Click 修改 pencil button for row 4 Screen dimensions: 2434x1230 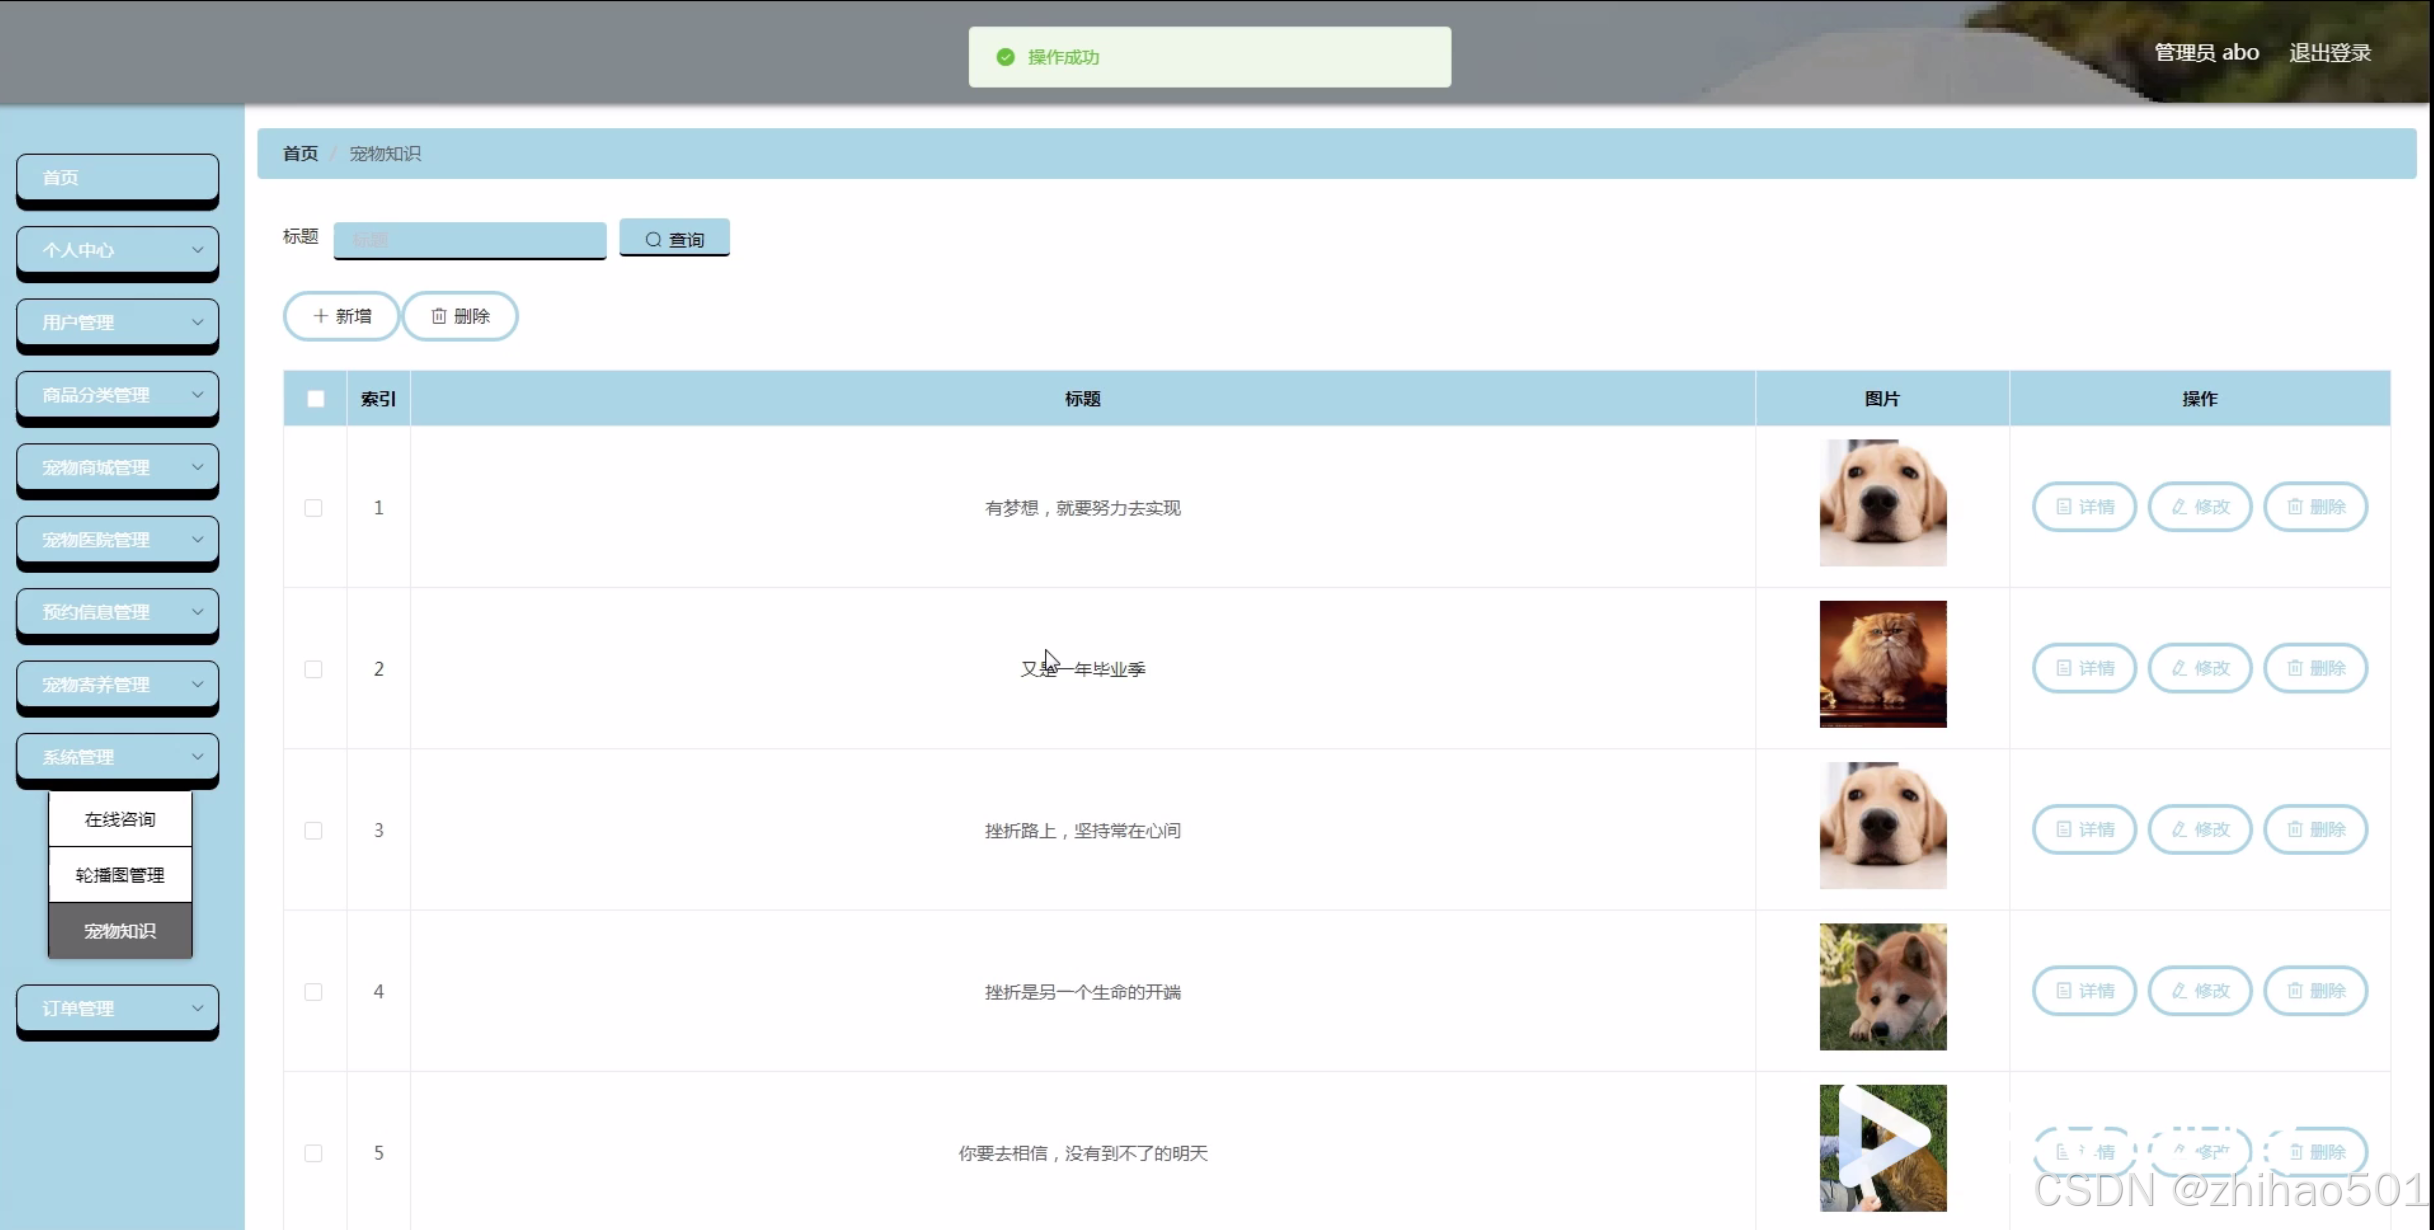pos(2199,991)
